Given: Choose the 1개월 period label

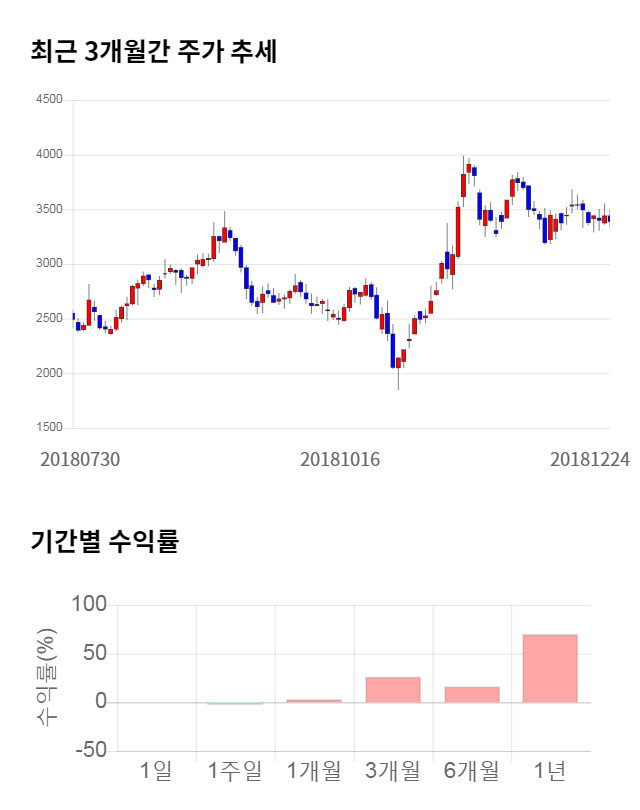Looking at the screenshot, I should click(x=314, y=771).
